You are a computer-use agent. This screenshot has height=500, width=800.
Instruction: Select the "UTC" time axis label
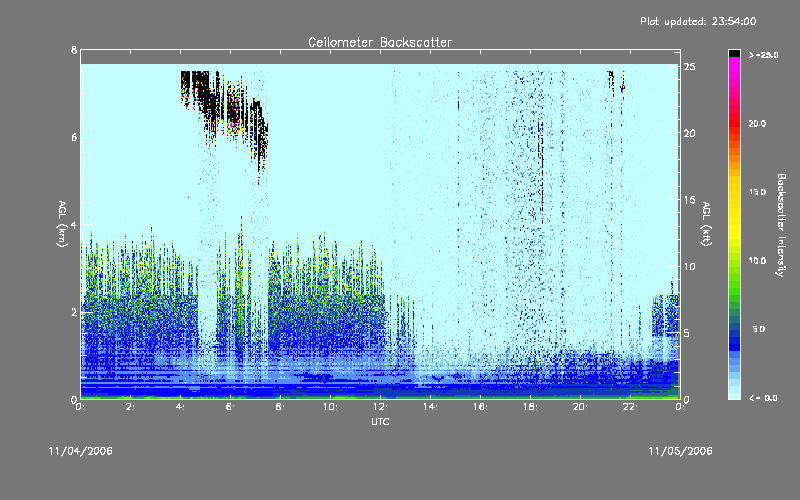coord(380,421)
